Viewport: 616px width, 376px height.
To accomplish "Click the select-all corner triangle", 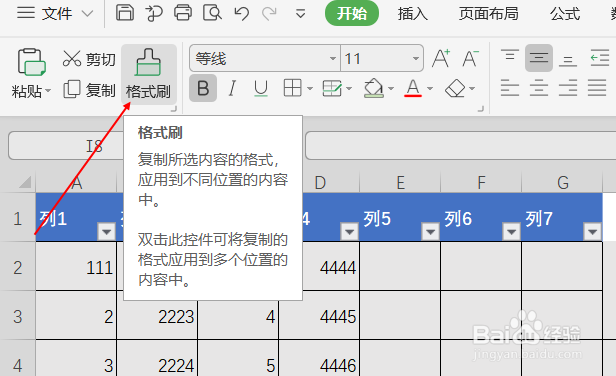I will click(x=24, y=182).
